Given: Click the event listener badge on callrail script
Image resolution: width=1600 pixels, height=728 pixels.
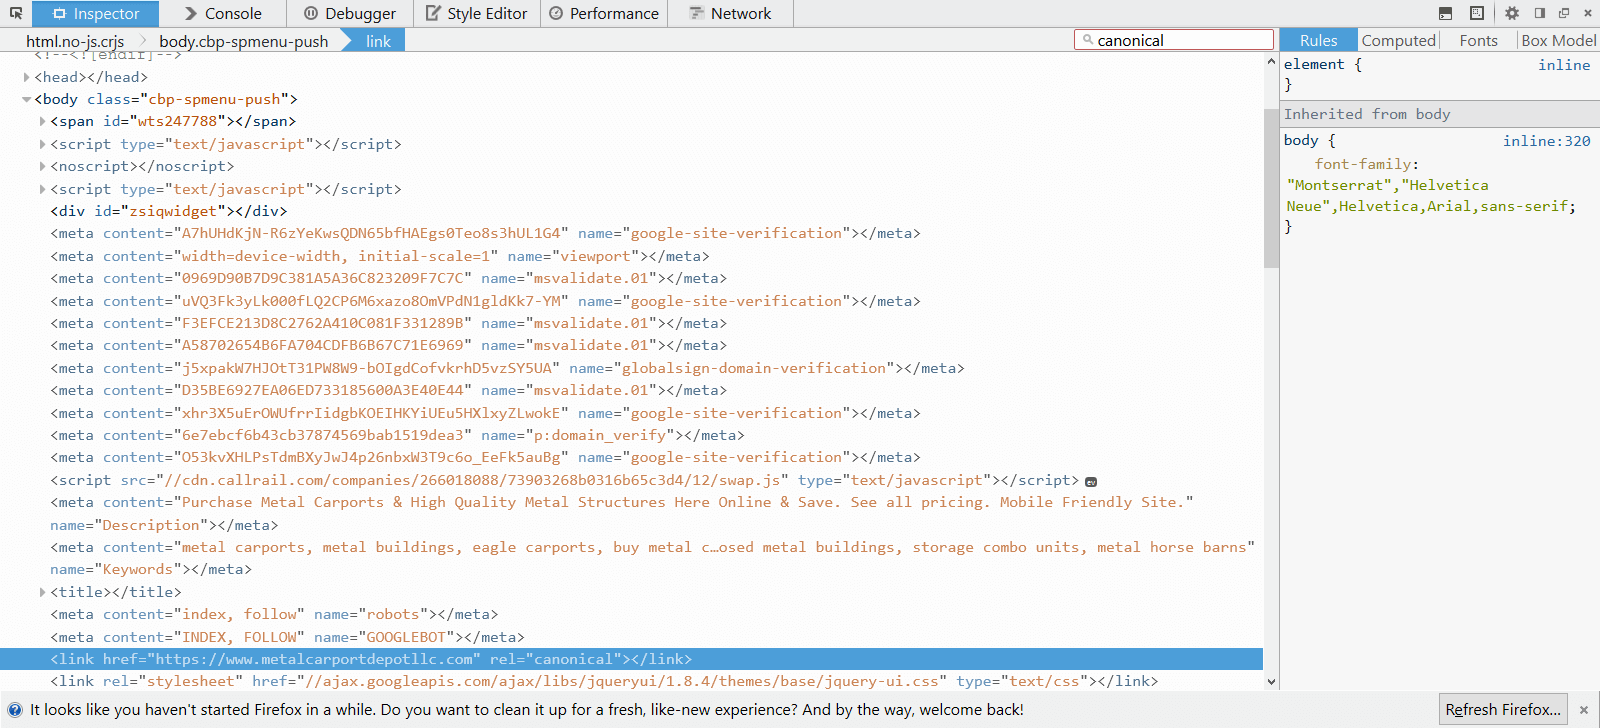Looking at the screenshot, I should tap(1091, 482).
